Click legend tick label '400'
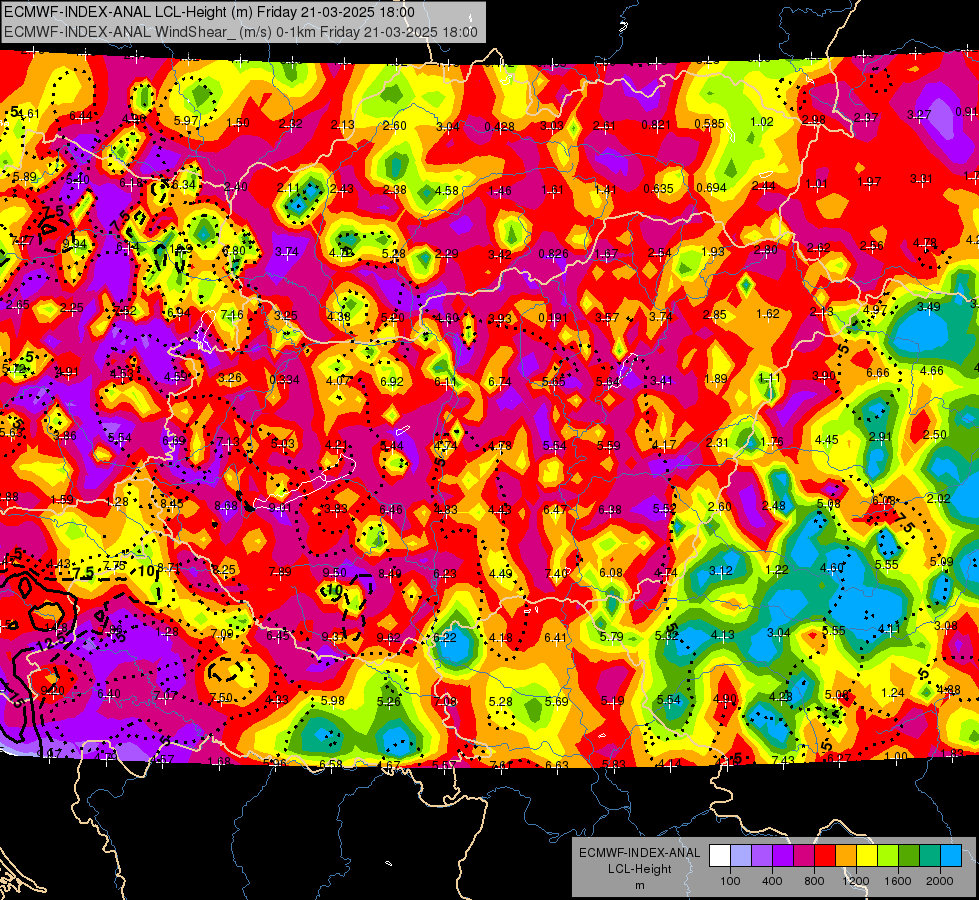The image size is (979, 900). (x=772, y=881)
